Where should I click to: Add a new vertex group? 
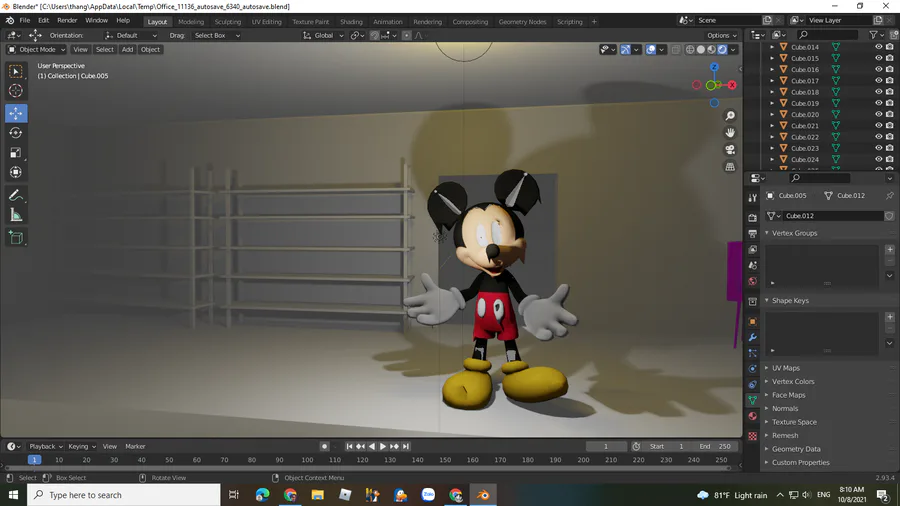(890, 250)
